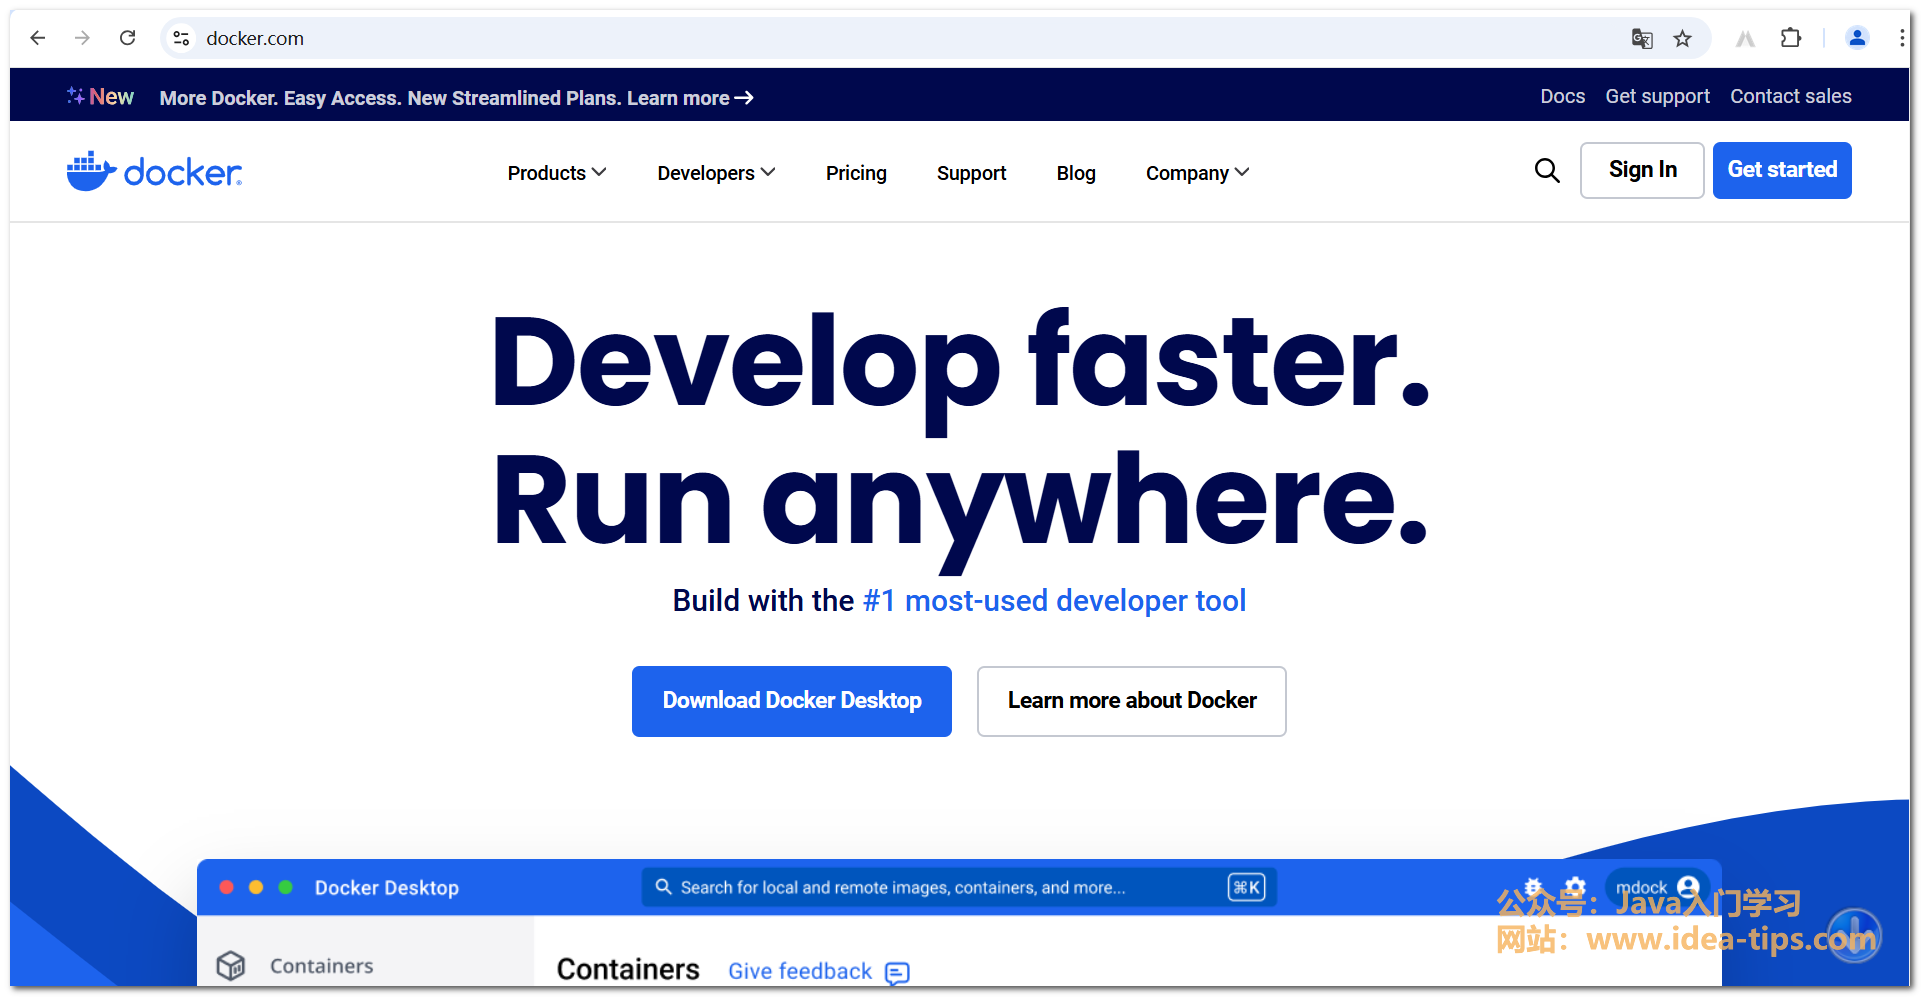Click the green dot in Docker Desktop window

tap(286, 887)
